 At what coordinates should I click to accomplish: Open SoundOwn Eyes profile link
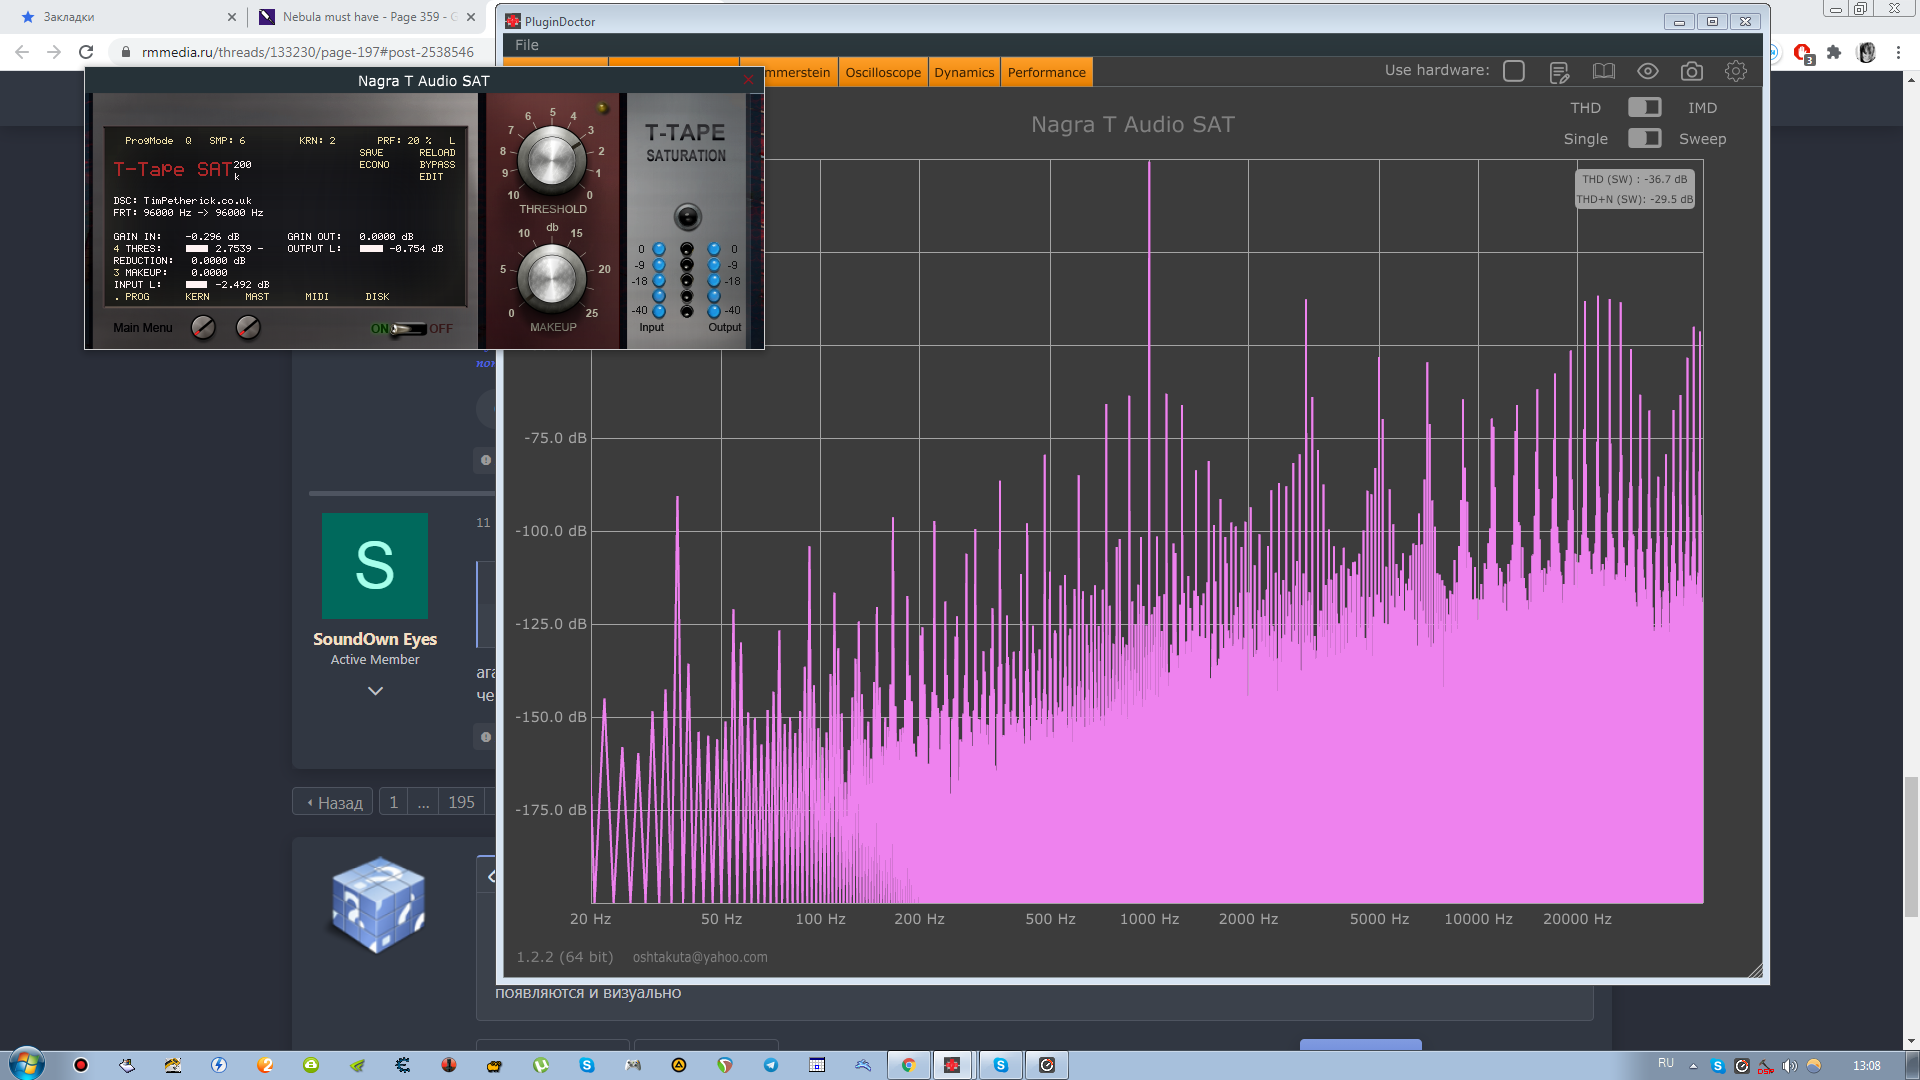[x=374, y=639]
